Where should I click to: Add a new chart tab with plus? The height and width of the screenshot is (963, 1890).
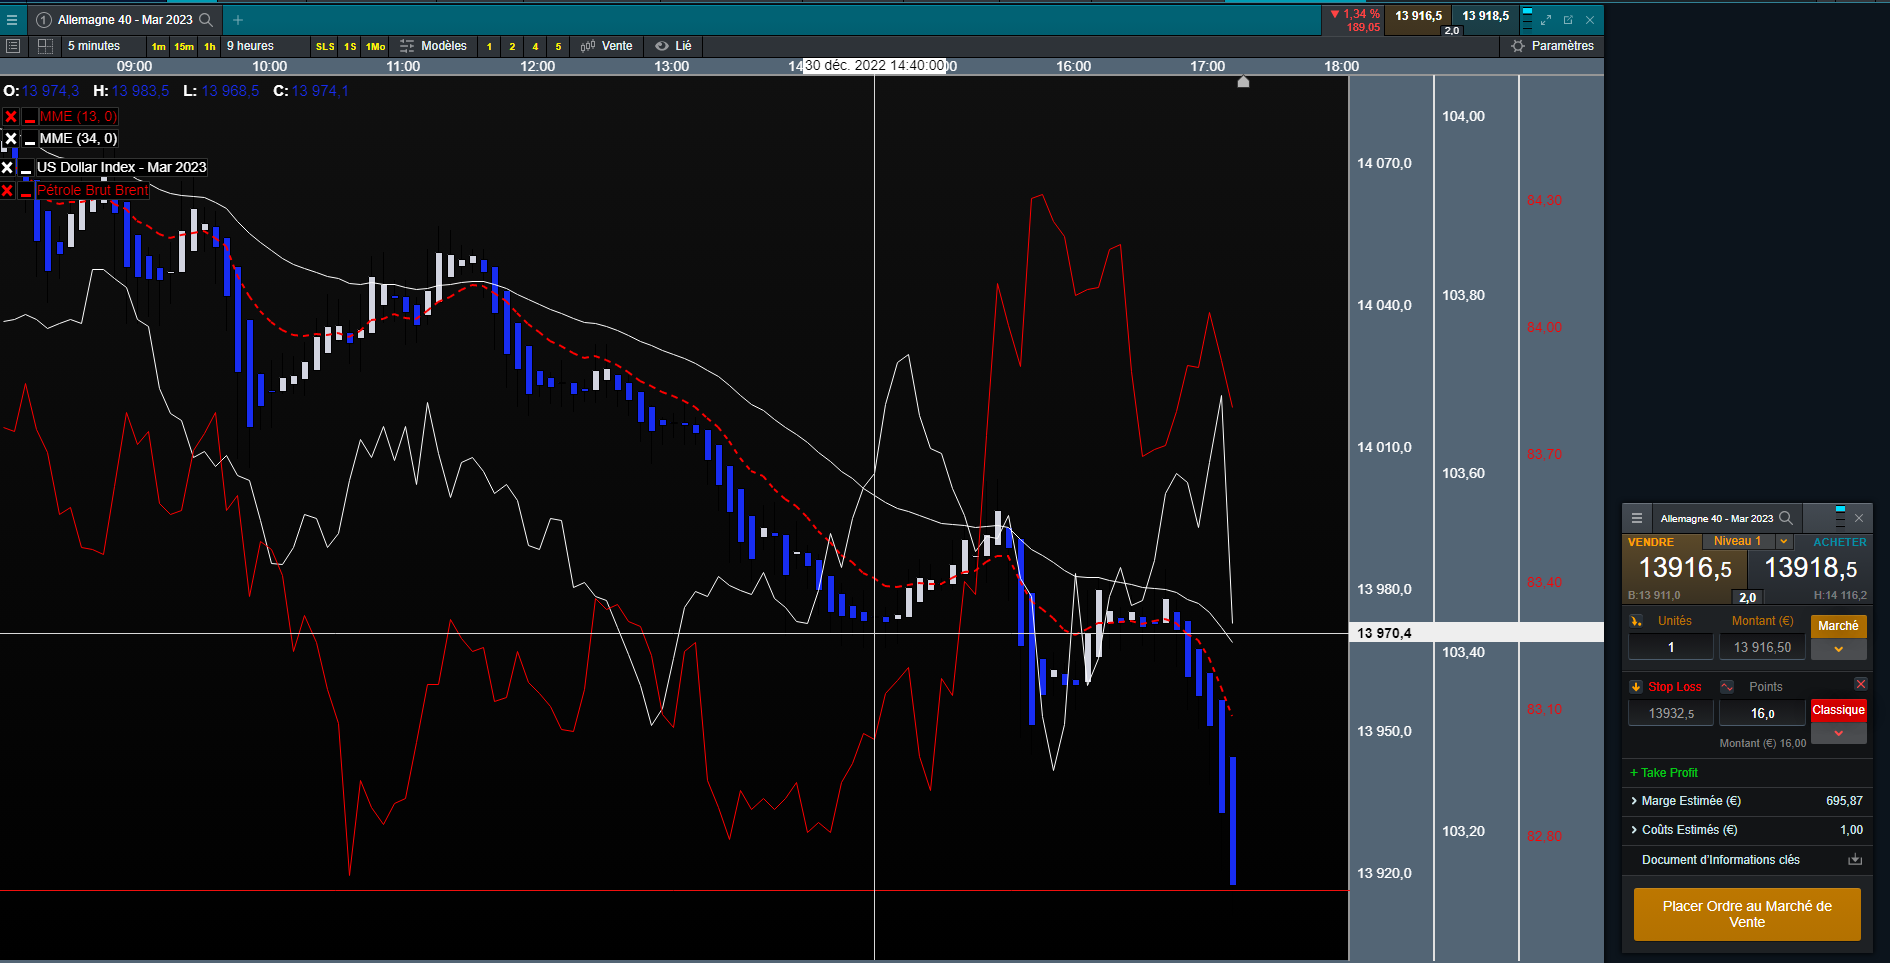[238, 20]
